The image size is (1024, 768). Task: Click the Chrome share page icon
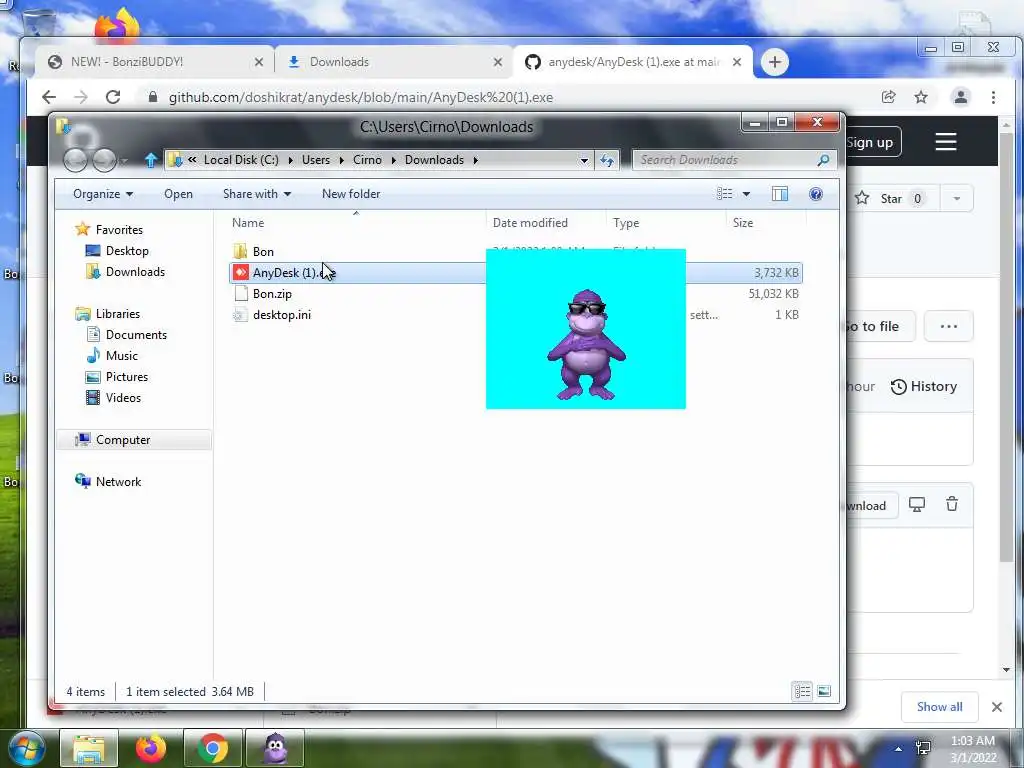coord(888,97)
